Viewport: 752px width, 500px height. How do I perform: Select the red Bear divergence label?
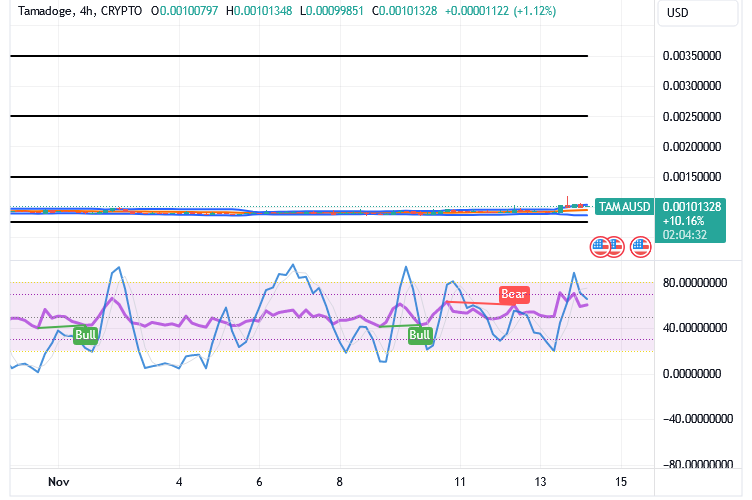coord(514,294)
